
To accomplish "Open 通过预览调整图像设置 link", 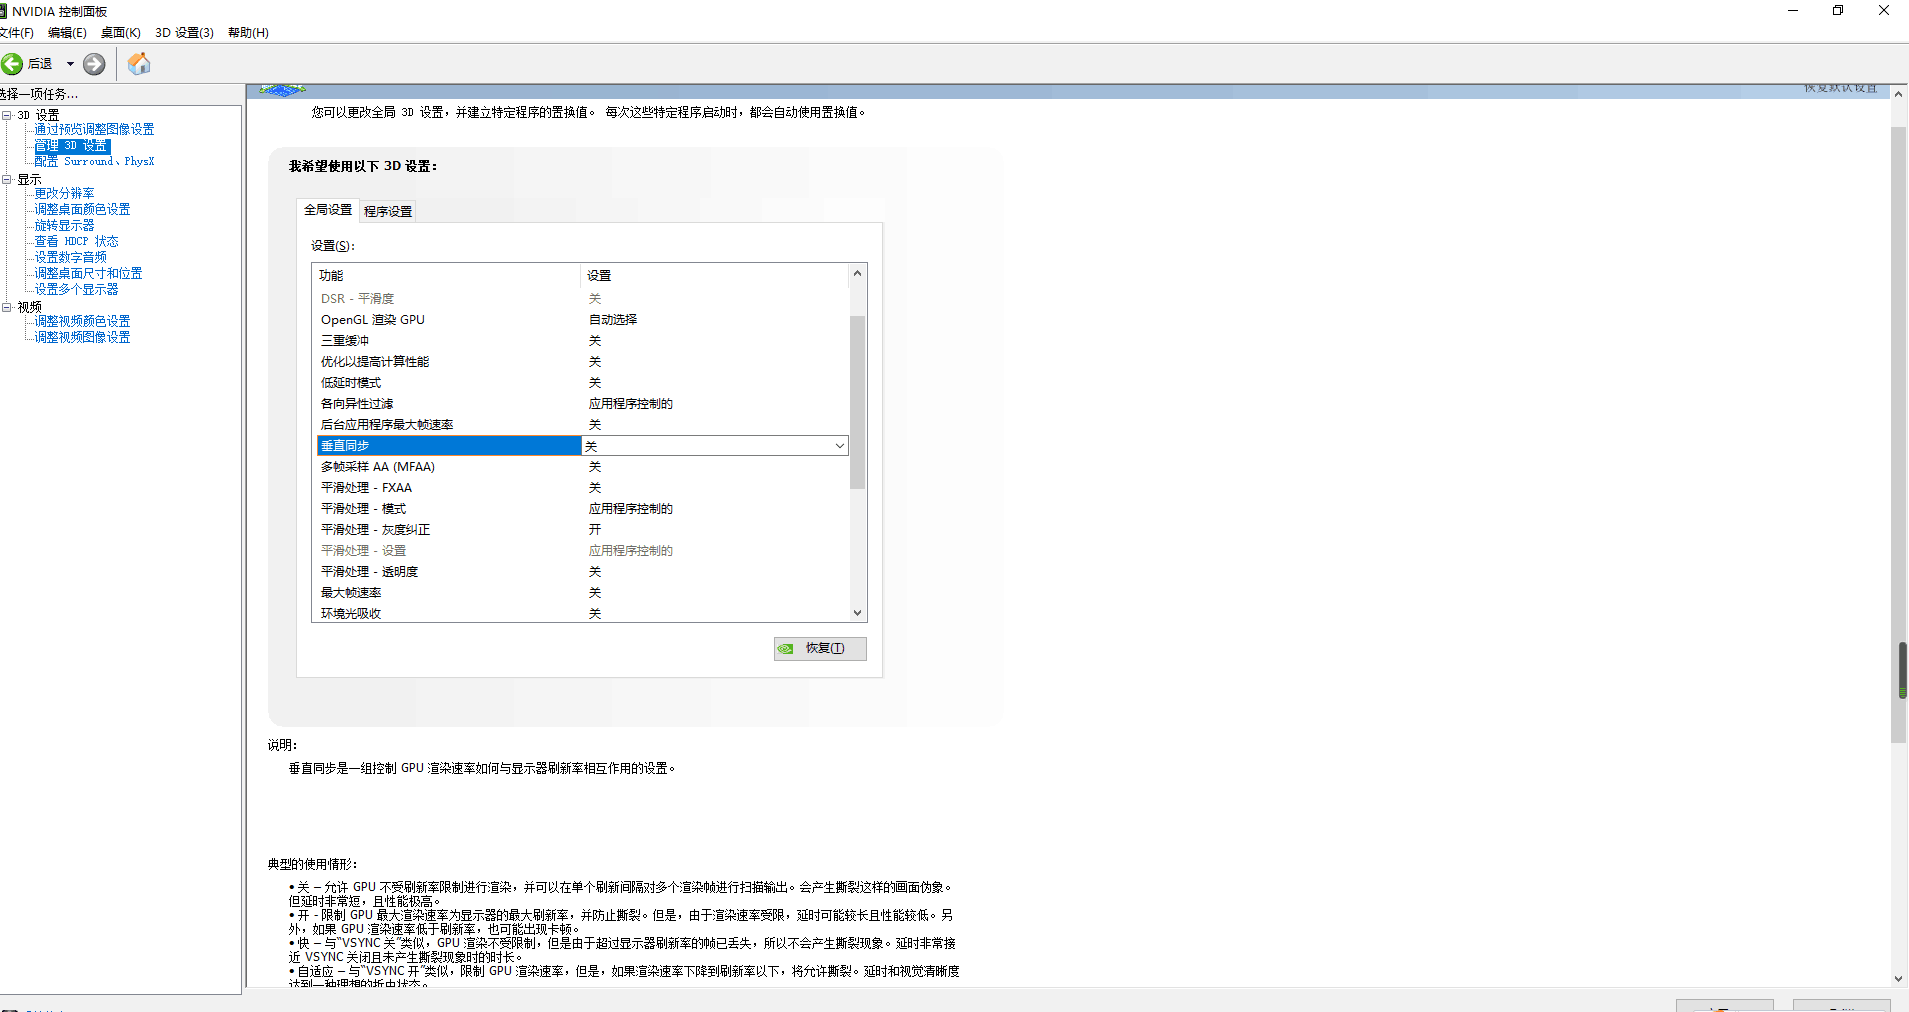I will click(94, 130).
